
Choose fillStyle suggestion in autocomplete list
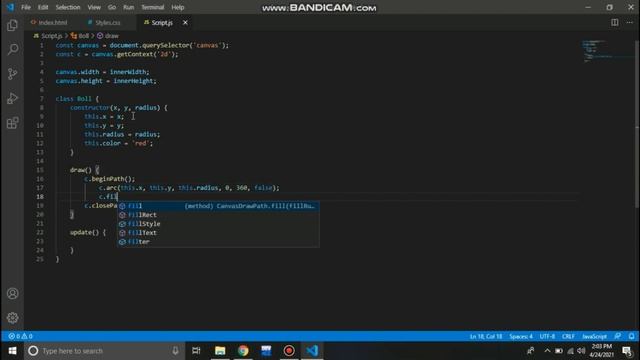click(x=218, y=224)
